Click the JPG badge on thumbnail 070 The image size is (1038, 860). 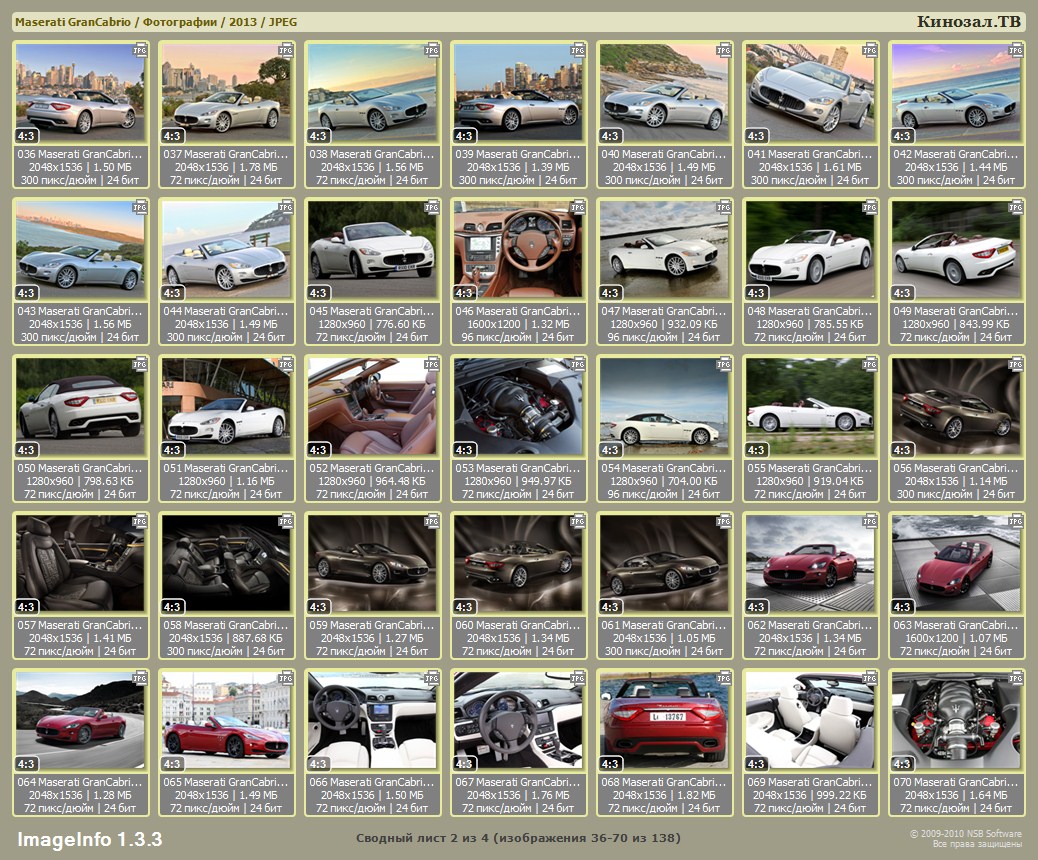click(1016, 677)
